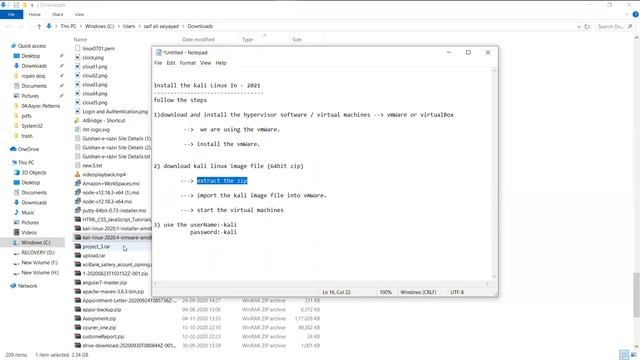640x360 pixels.
Task: Click in the Explorer search box
Action: pyautogui.click(x=614, y=26)
